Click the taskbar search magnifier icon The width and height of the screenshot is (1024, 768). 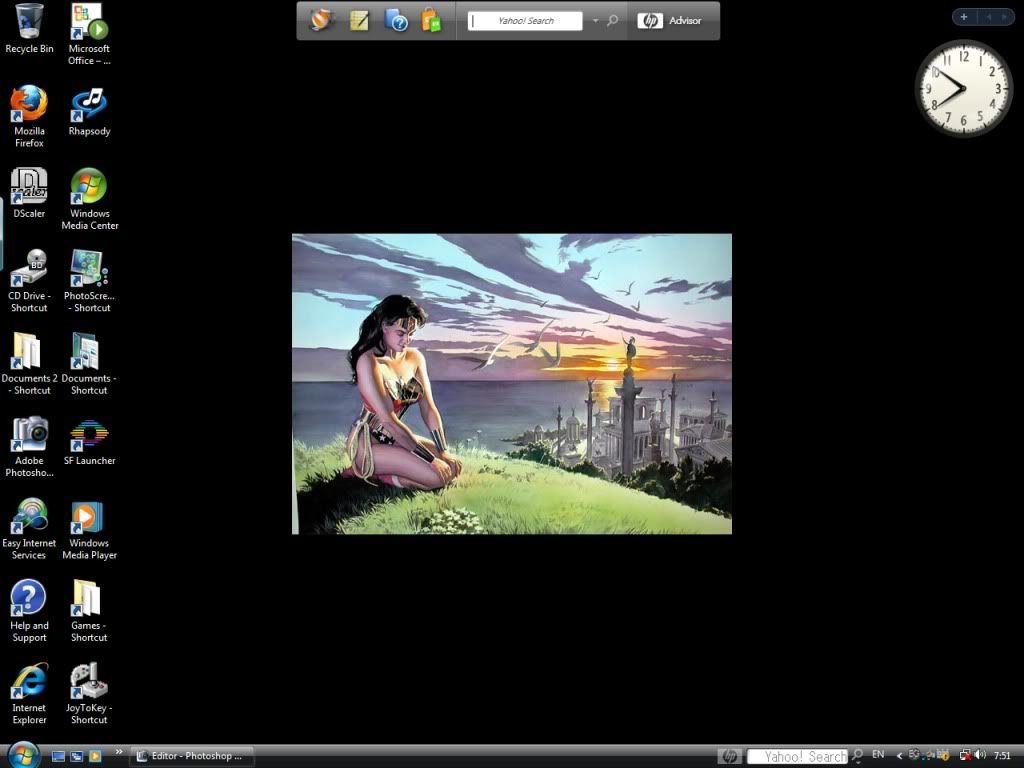[857, 756]
